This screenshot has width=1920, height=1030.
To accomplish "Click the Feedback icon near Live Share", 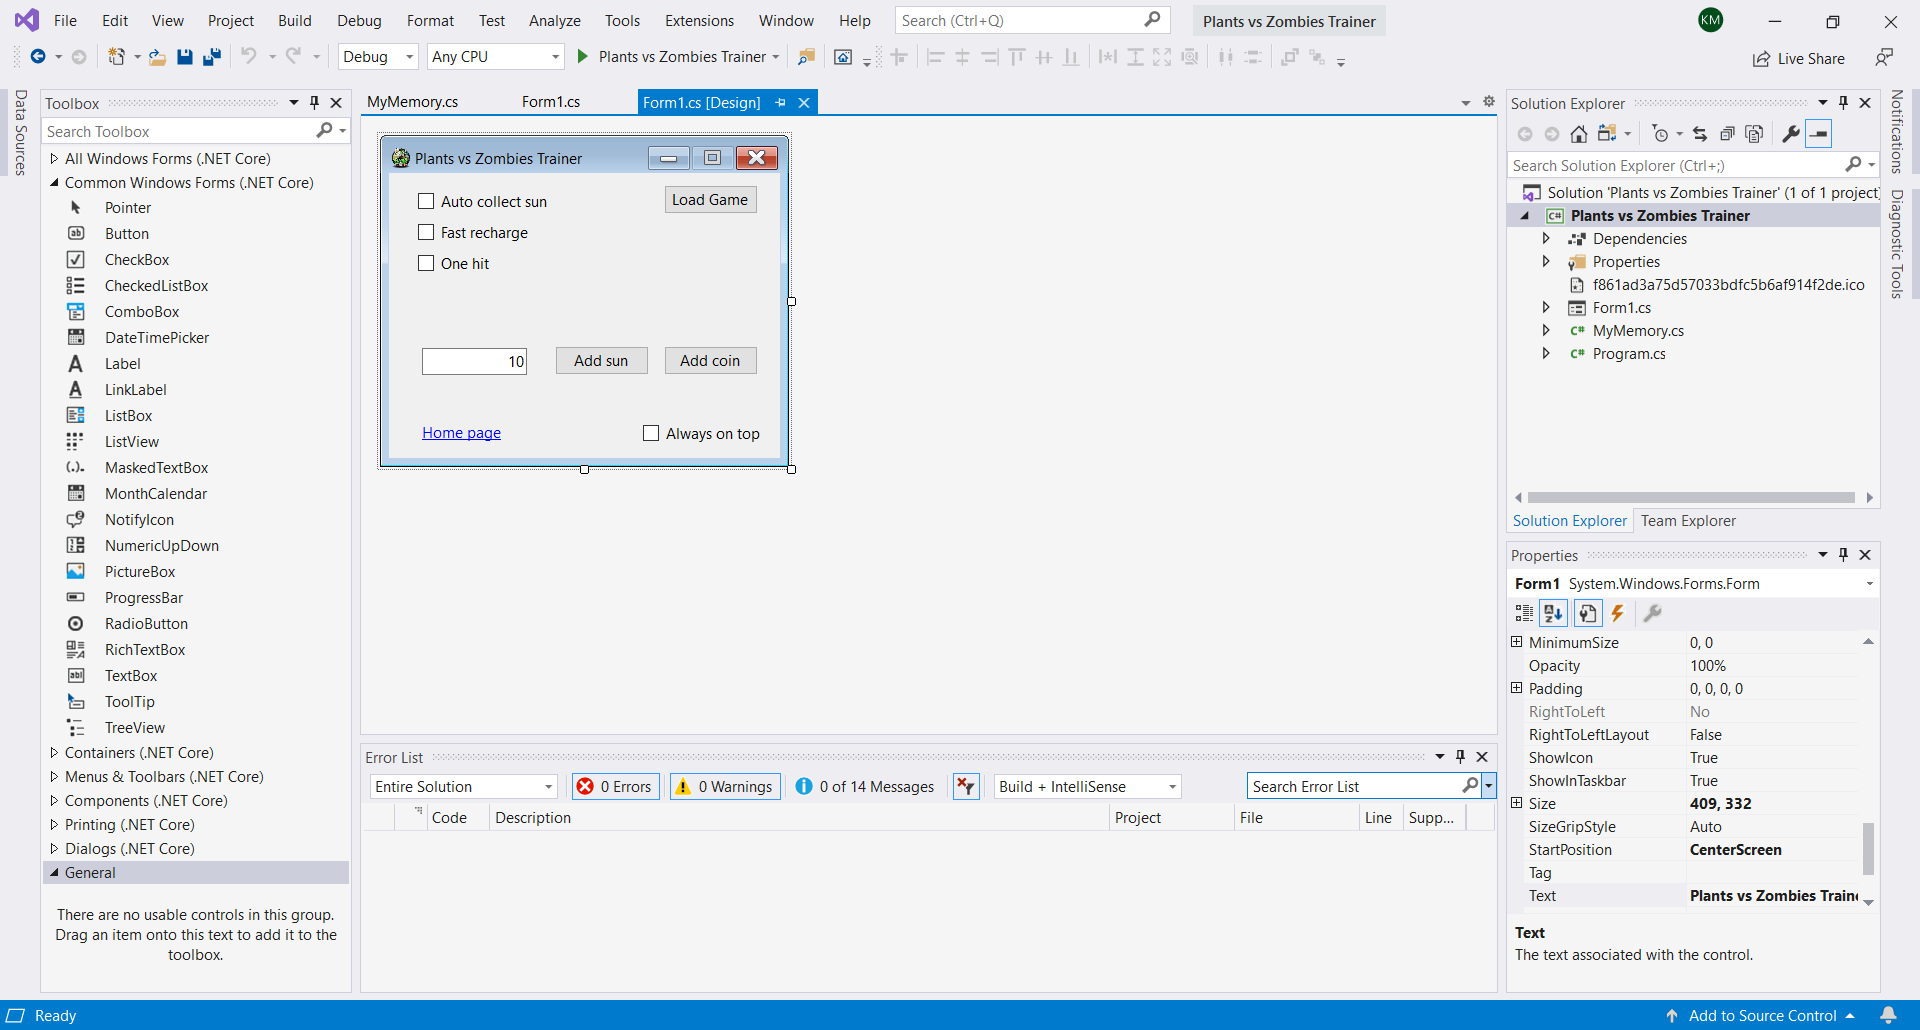I will coord(1884,58).
